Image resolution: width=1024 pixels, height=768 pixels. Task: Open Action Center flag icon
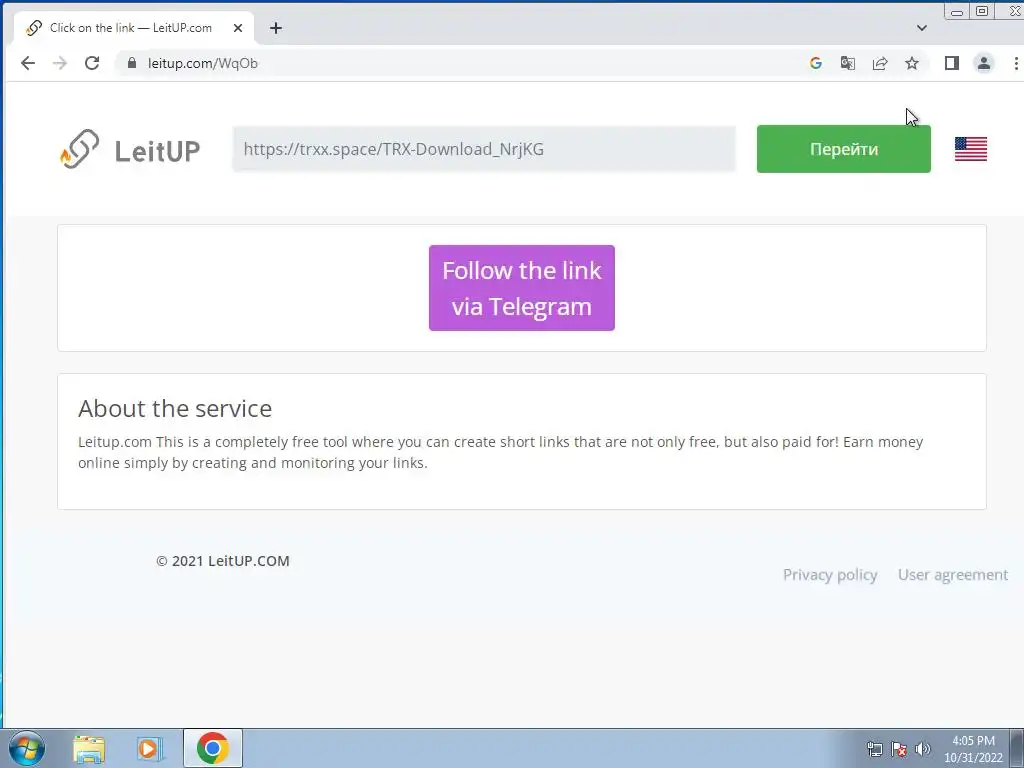tap(899, 749)
